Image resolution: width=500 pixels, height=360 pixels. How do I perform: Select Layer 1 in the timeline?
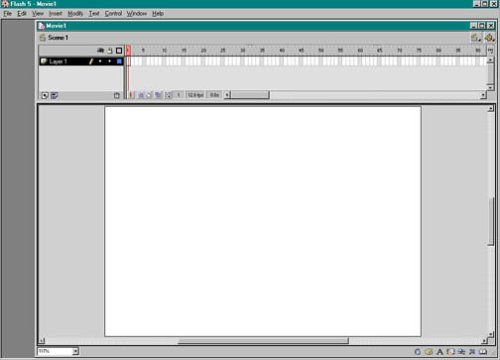tap(81, 61)
